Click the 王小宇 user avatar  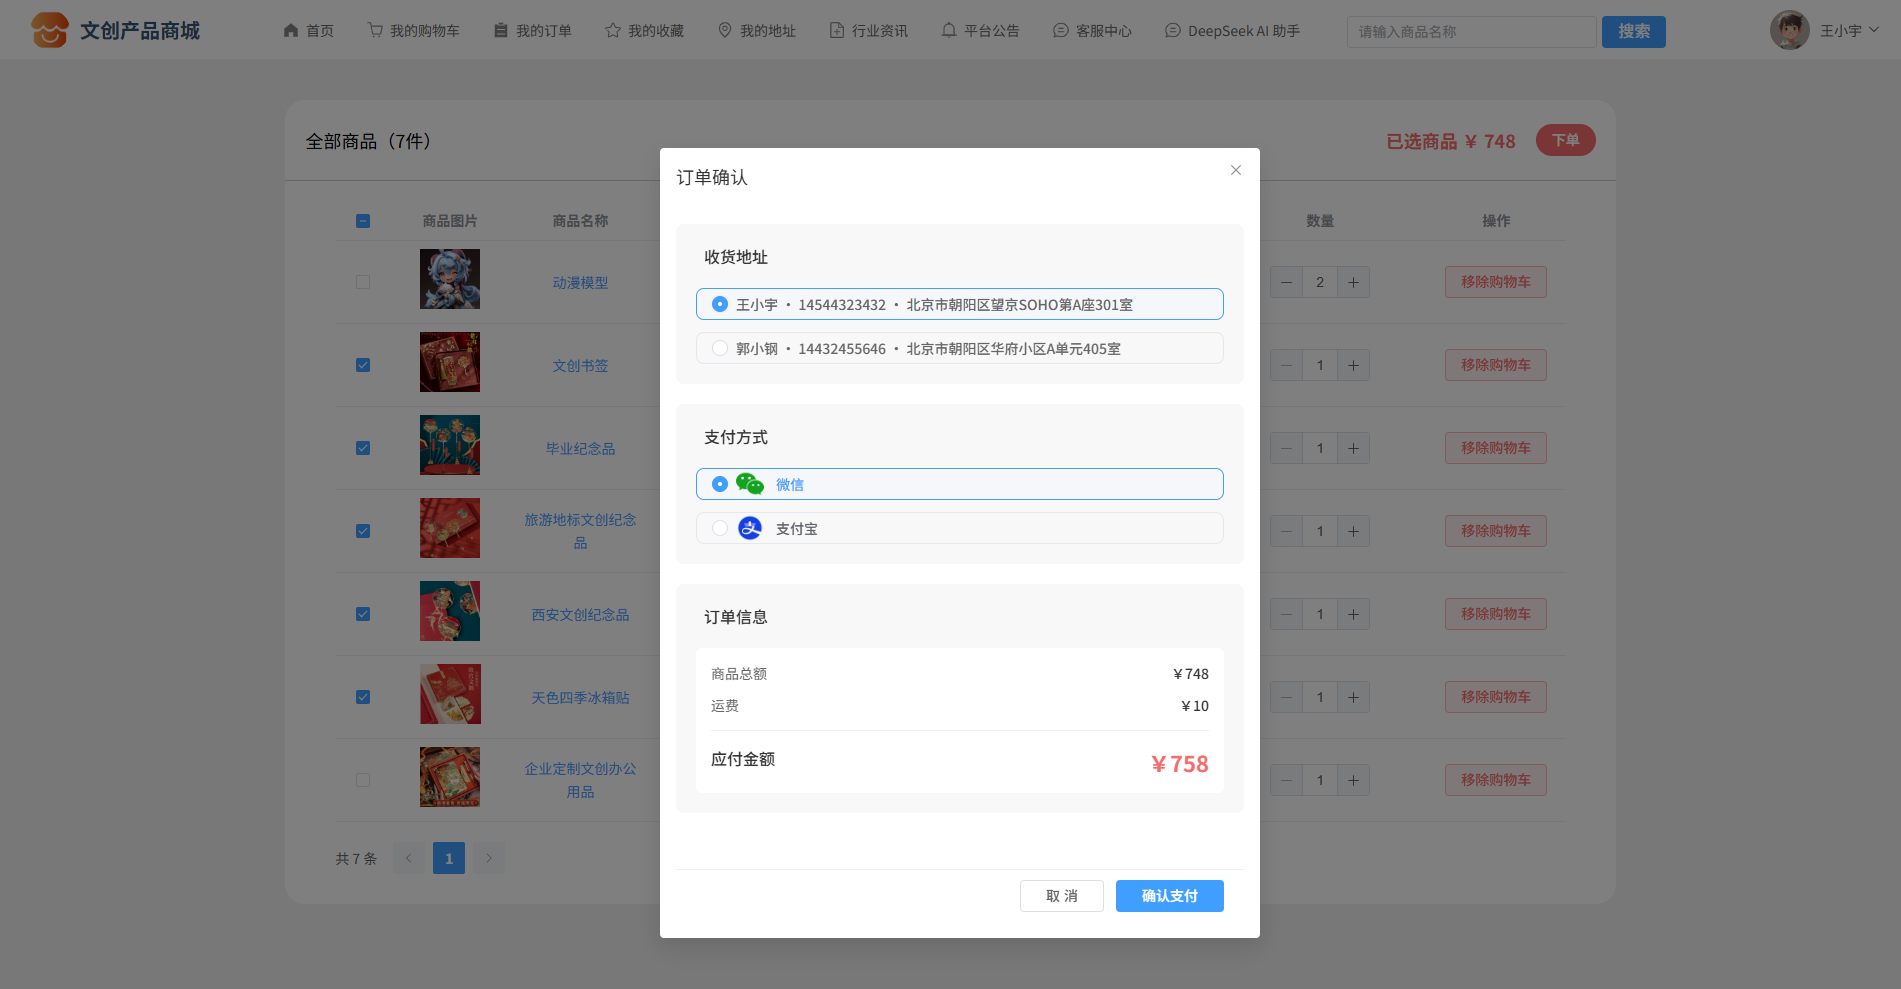[x=1789, y=31]
